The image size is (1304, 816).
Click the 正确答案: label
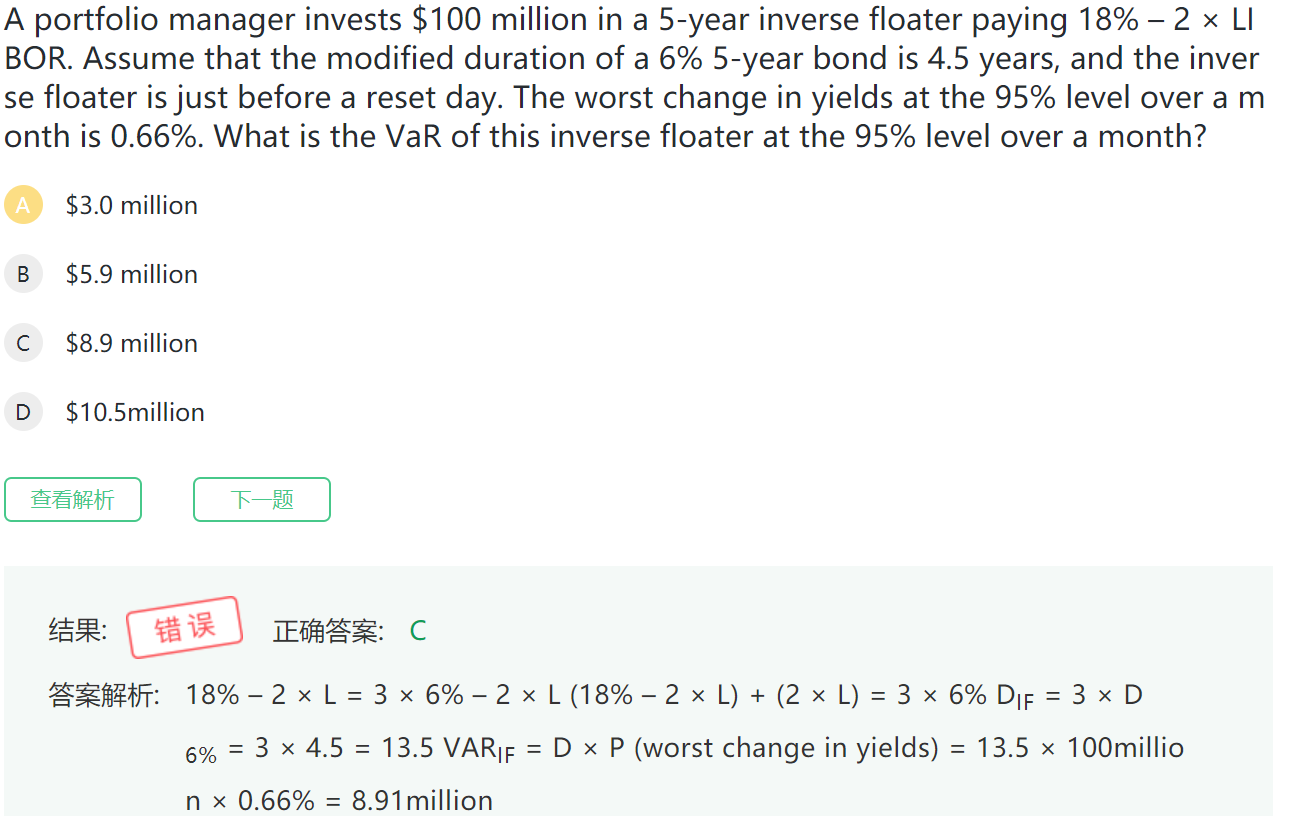[328, 631]
